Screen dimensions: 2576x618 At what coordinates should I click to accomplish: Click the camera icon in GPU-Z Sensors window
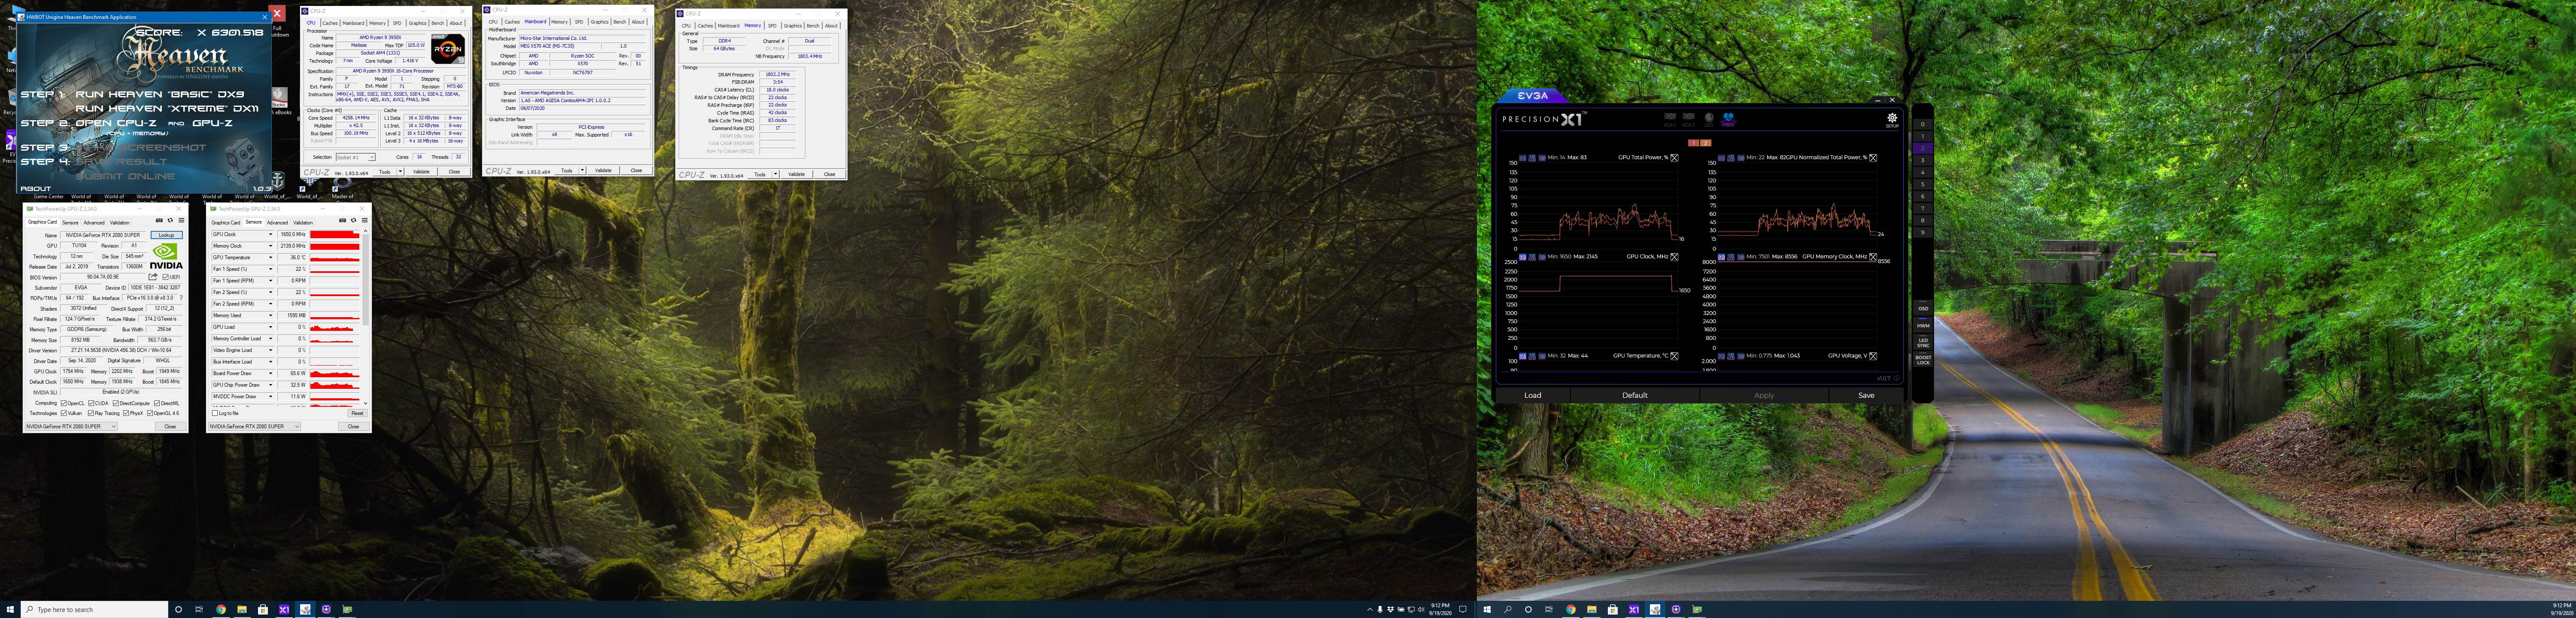[x=342, y=220]
